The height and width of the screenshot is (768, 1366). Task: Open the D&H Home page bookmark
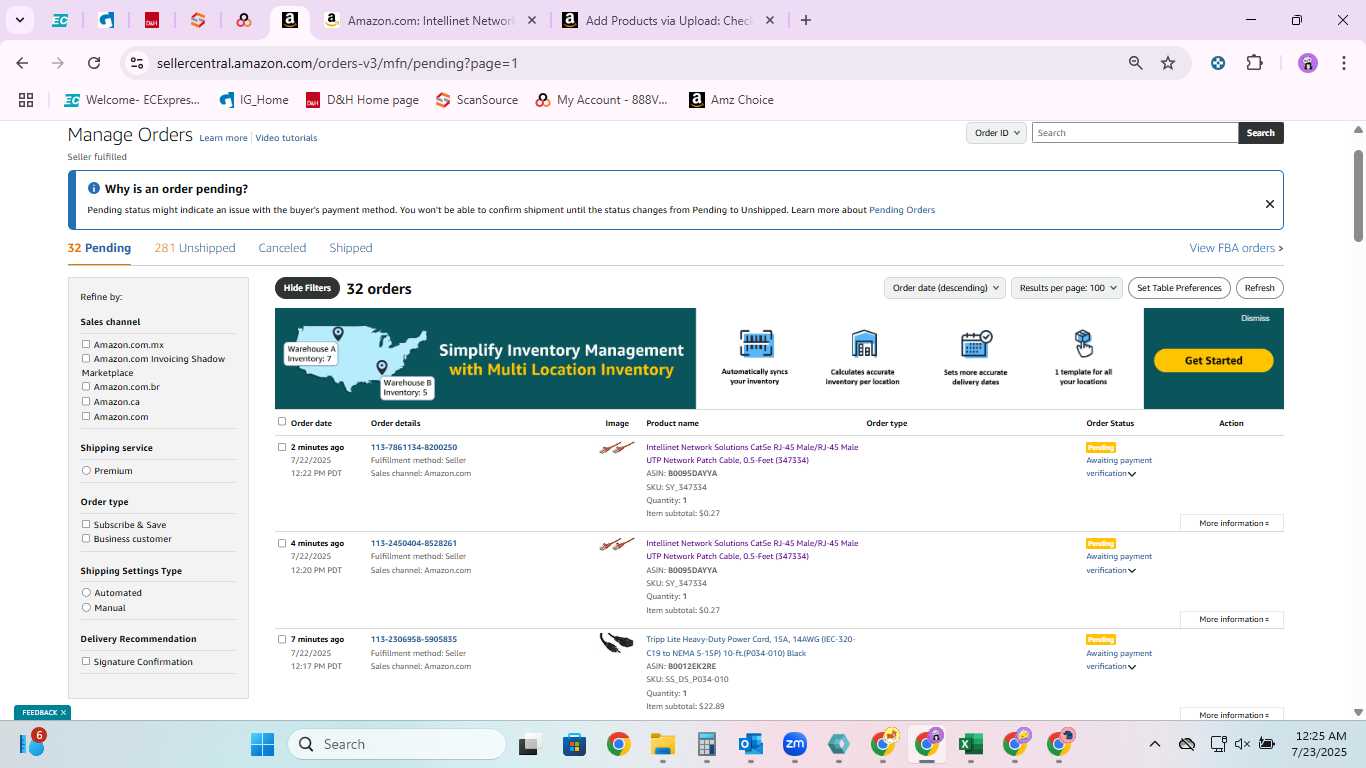pos(362,100)
